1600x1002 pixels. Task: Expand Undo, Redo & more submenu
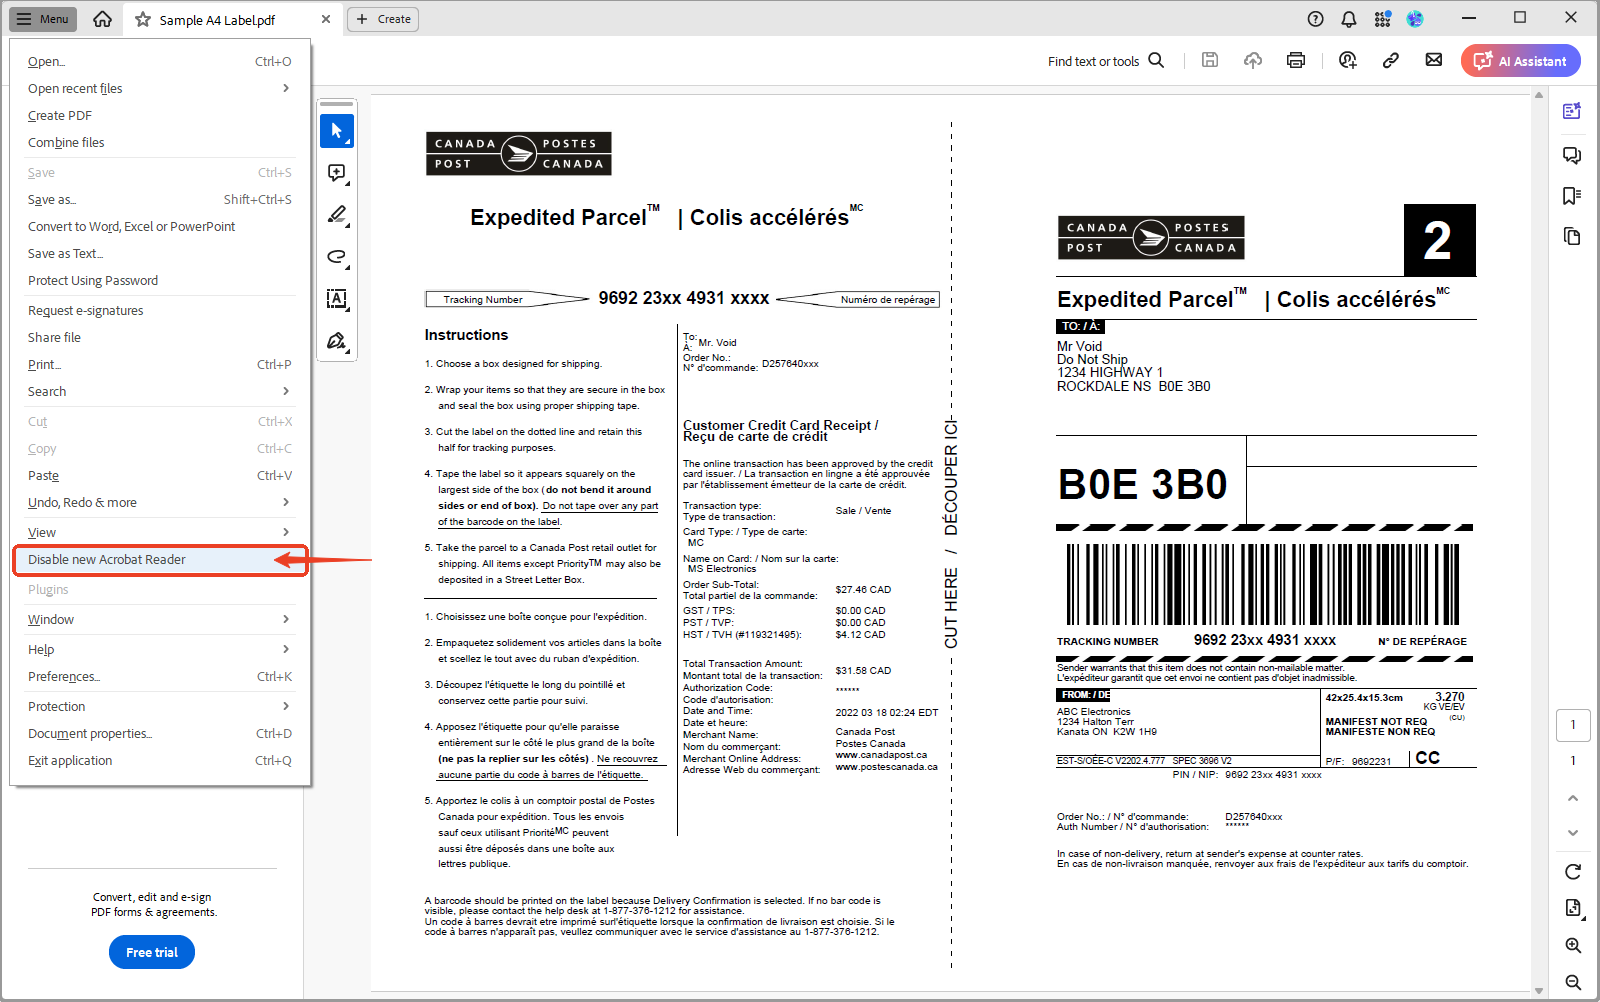click(x=160, y=503)
